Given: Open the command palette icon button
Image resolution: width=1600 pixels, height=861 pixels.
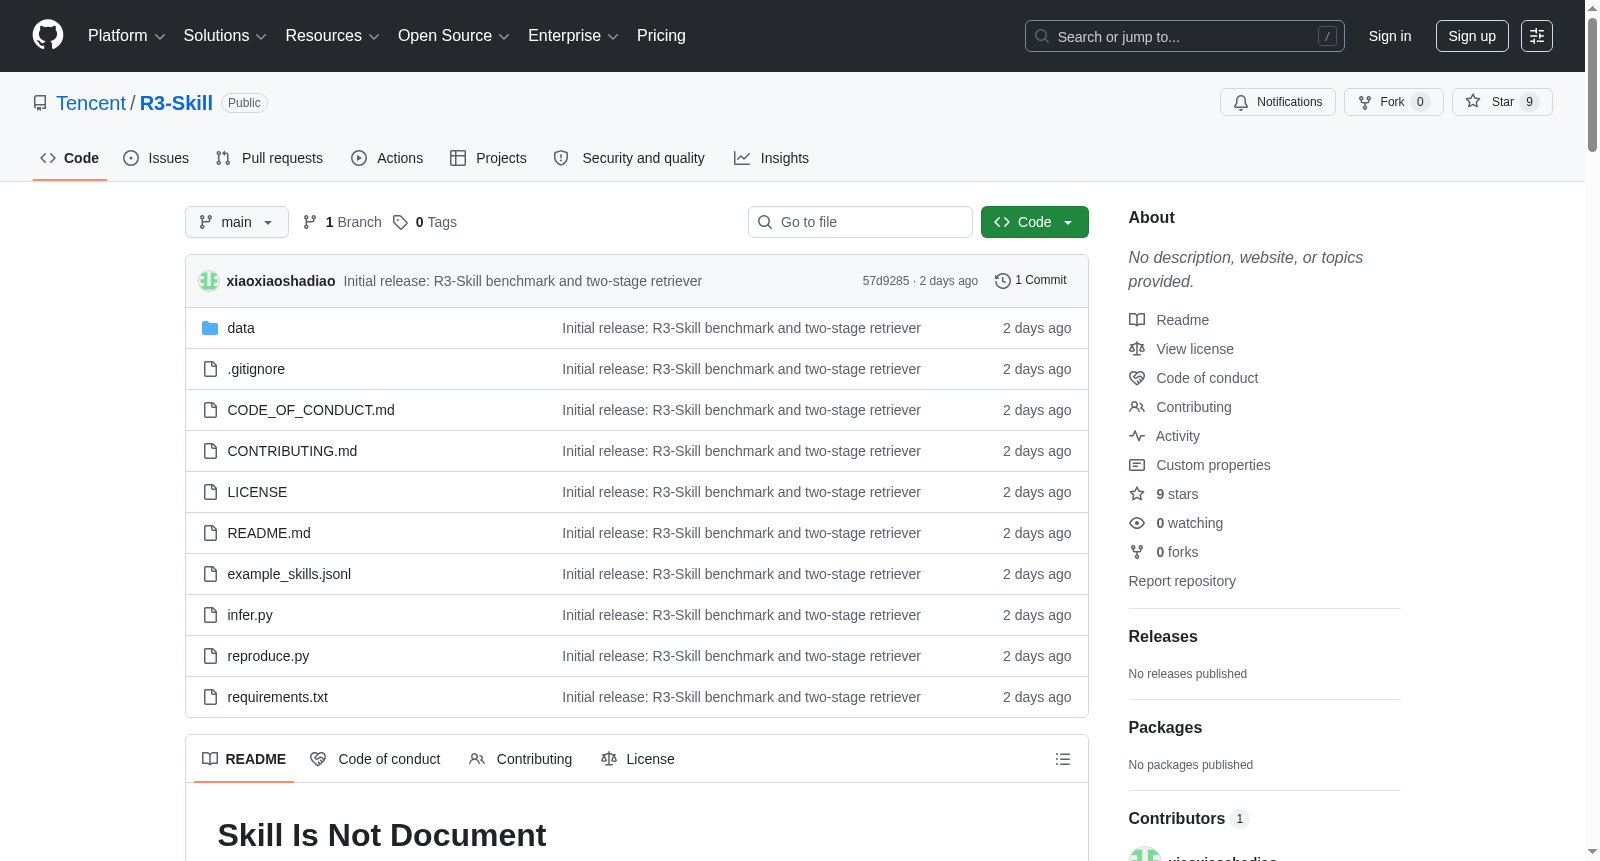Looking at the screenshot, I should (x=1537, y=36).
